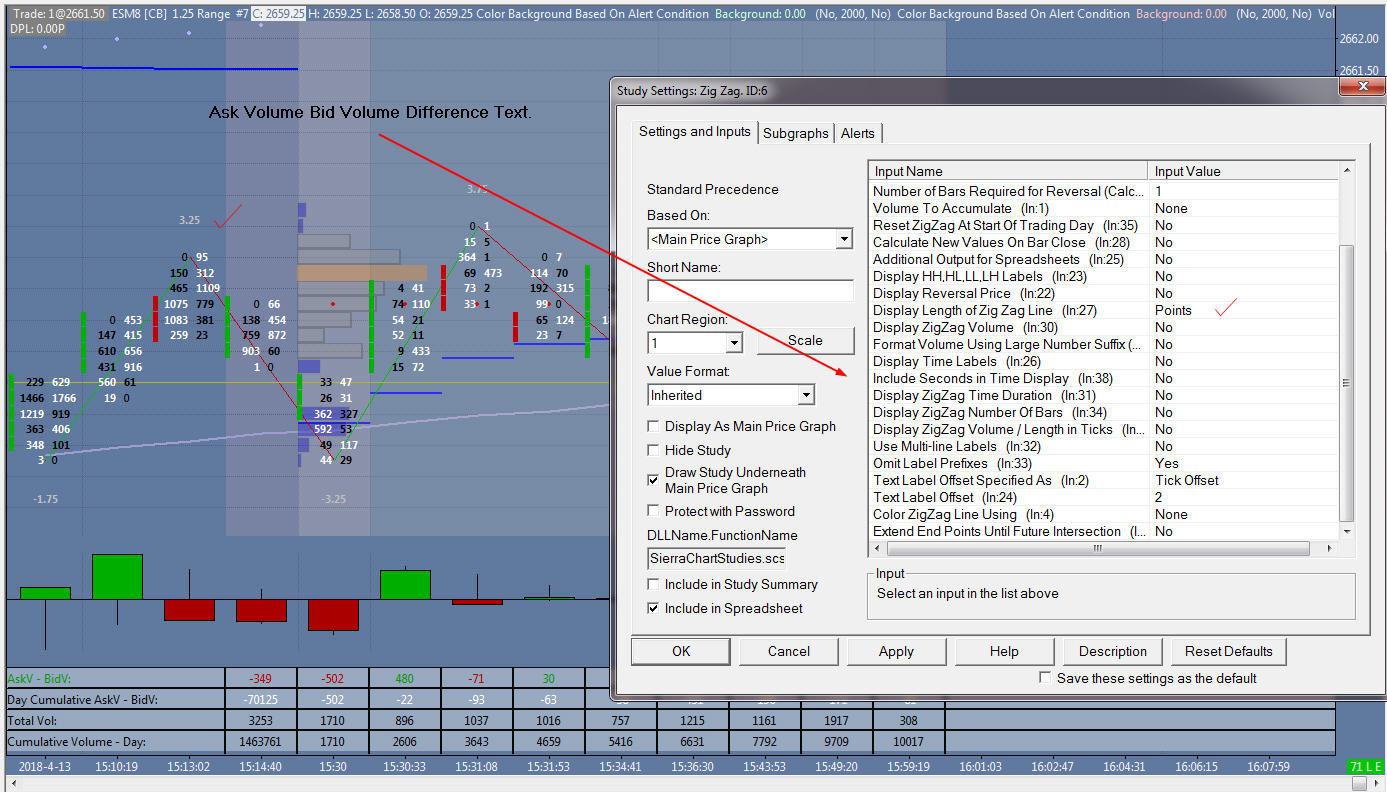Open the Value Format dropdown
This screenshot has height=792, width=1387.
[805, 395]
